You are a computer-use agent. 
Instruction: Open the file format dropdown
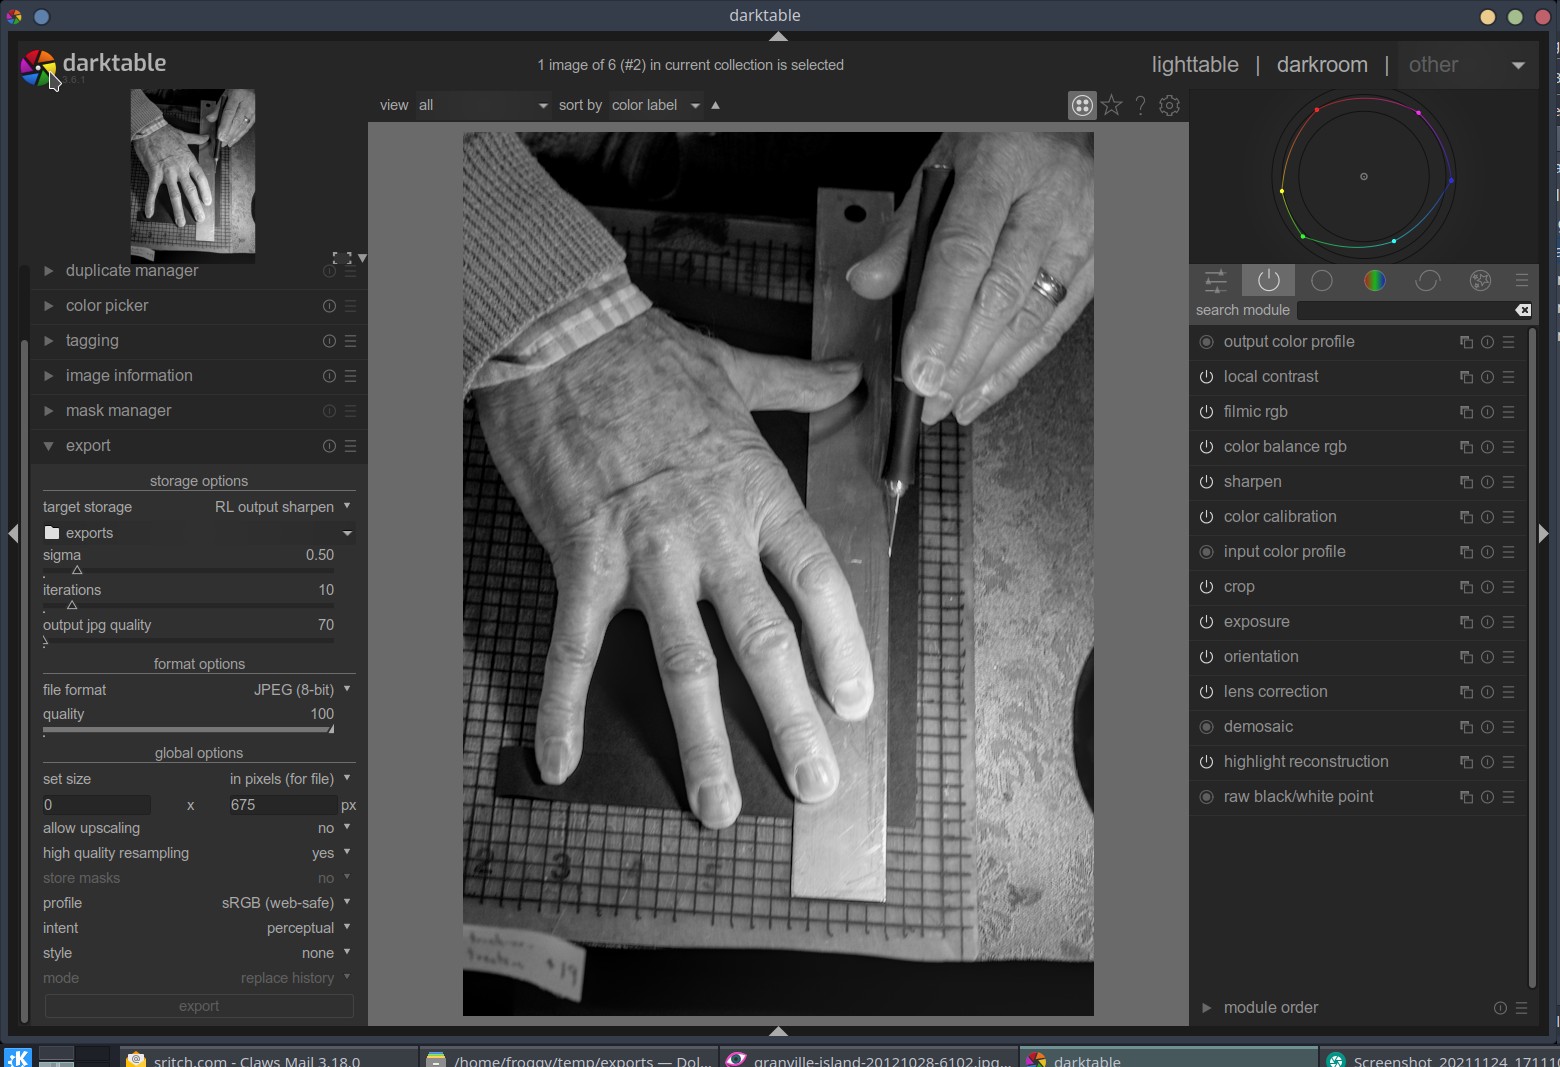click(199, 690)
